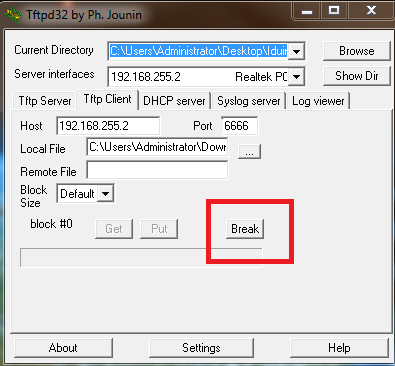This screenshot has width=395, height=366.
Task: Focus the Remote File text box
Action: [x=157, y=170]
